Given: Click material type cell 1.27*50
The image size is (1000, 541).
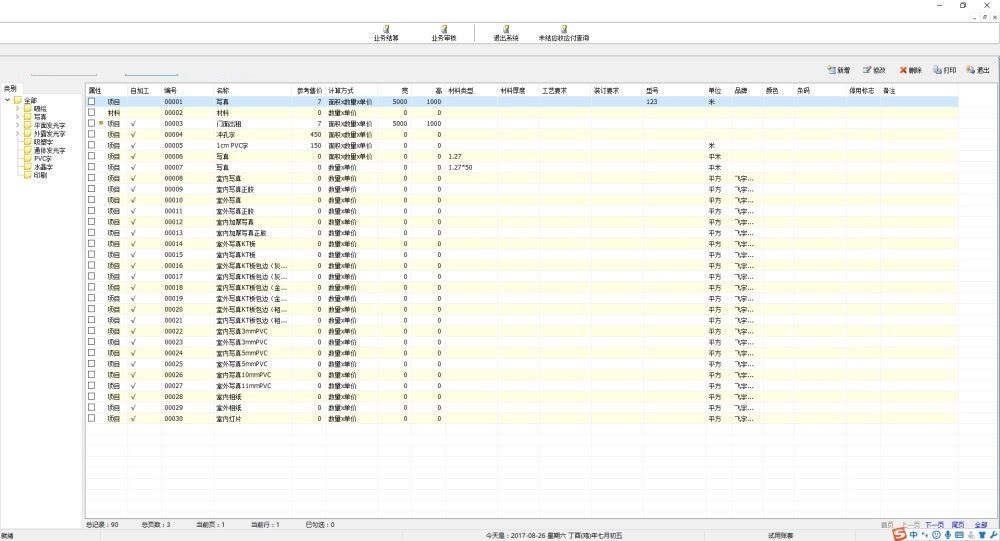Looking at the screenshot, I should tap(460, 167).
